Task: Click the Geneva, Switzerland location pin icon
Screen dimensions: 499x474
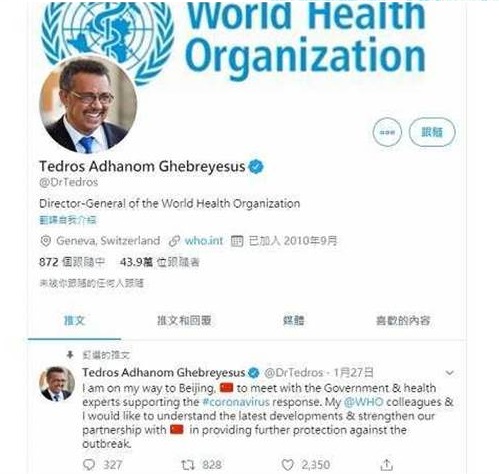Action: point(45,241)
